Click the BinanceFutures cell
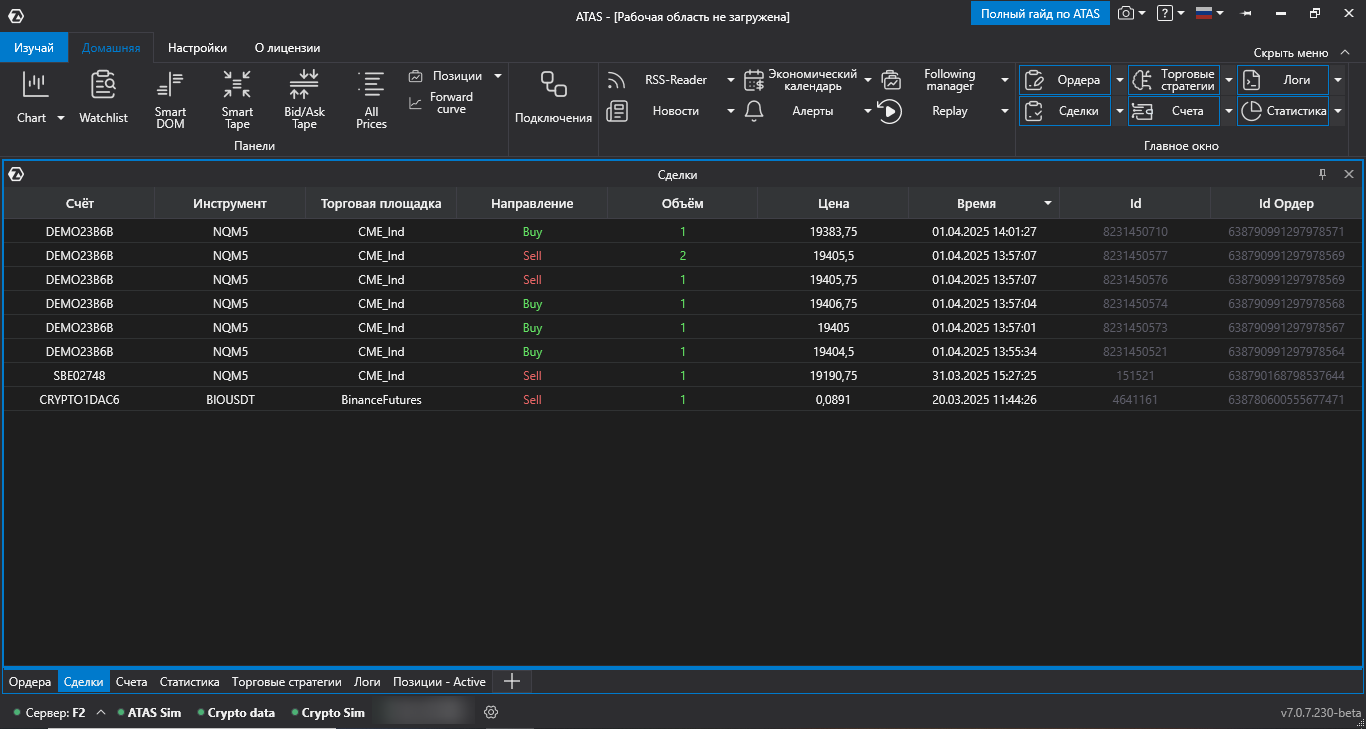This screenshot has width=1366, height=729. tap(381, 400)
